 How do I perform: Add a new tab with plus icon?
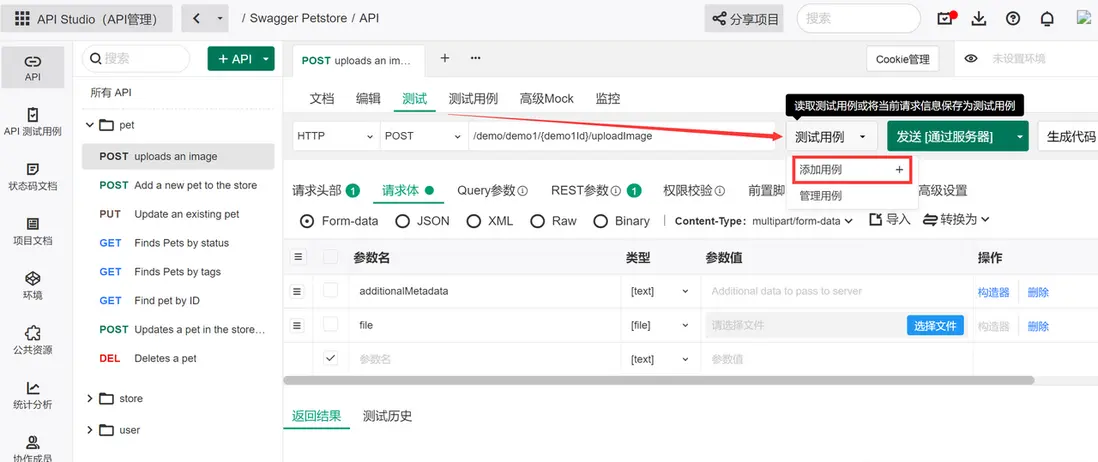point(445,58)
